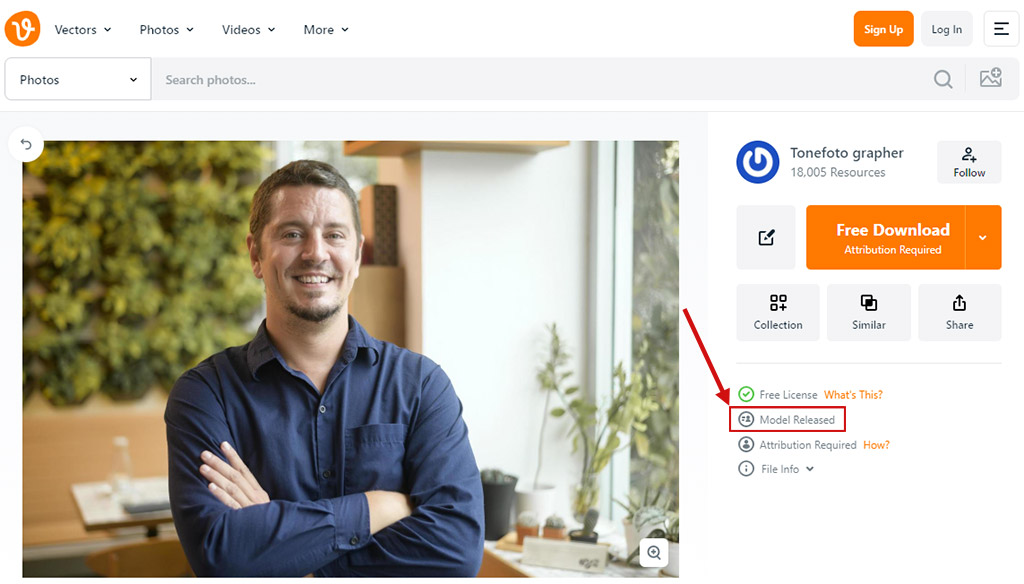Open the hamburger menu in the header
Image resolution: width=1024 pixels, height=584 pixels.
pos(1001,28)
